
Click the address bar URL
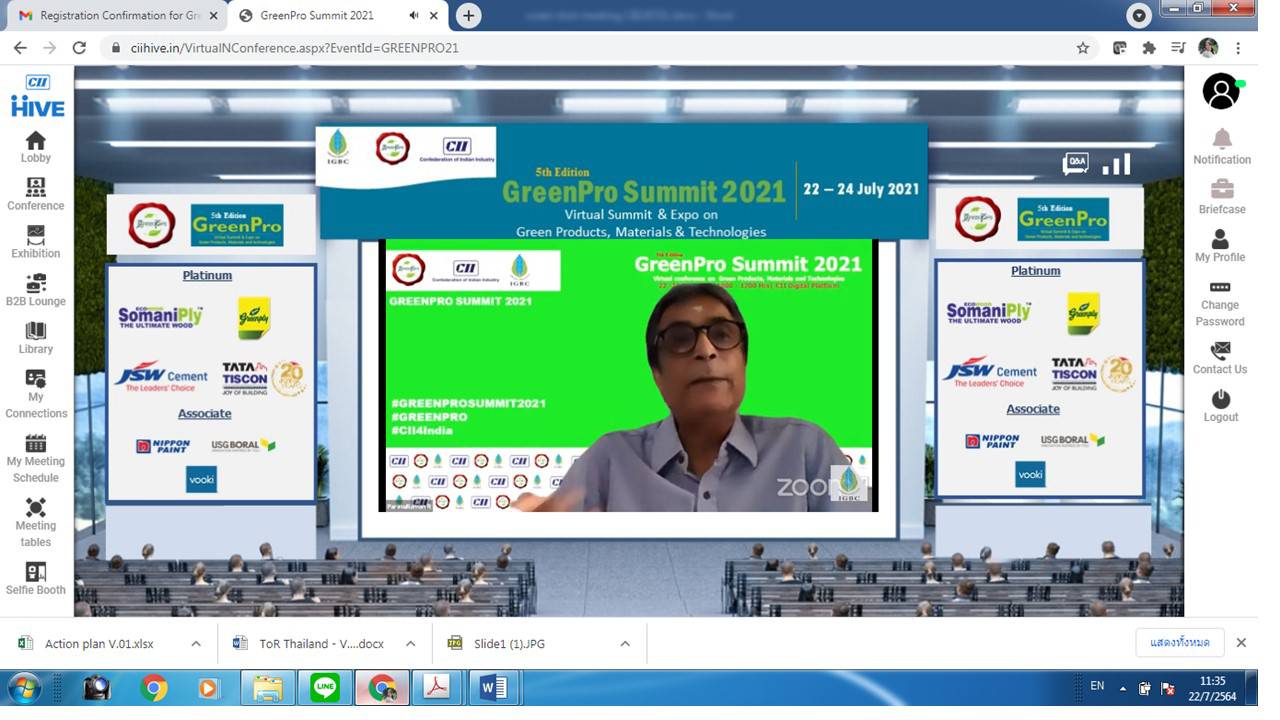coord(294,47)
